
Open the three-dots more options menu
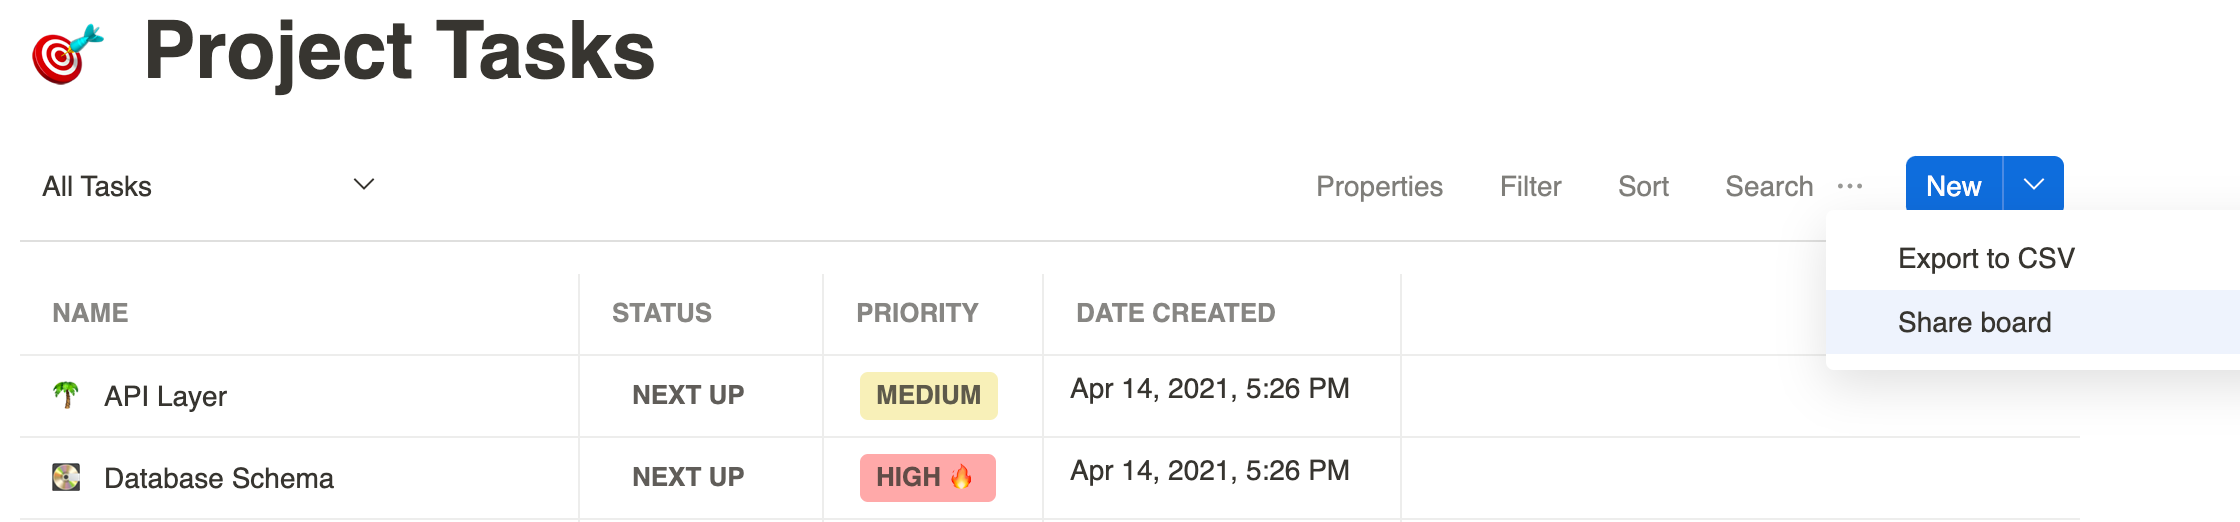tap(1850, 186)
